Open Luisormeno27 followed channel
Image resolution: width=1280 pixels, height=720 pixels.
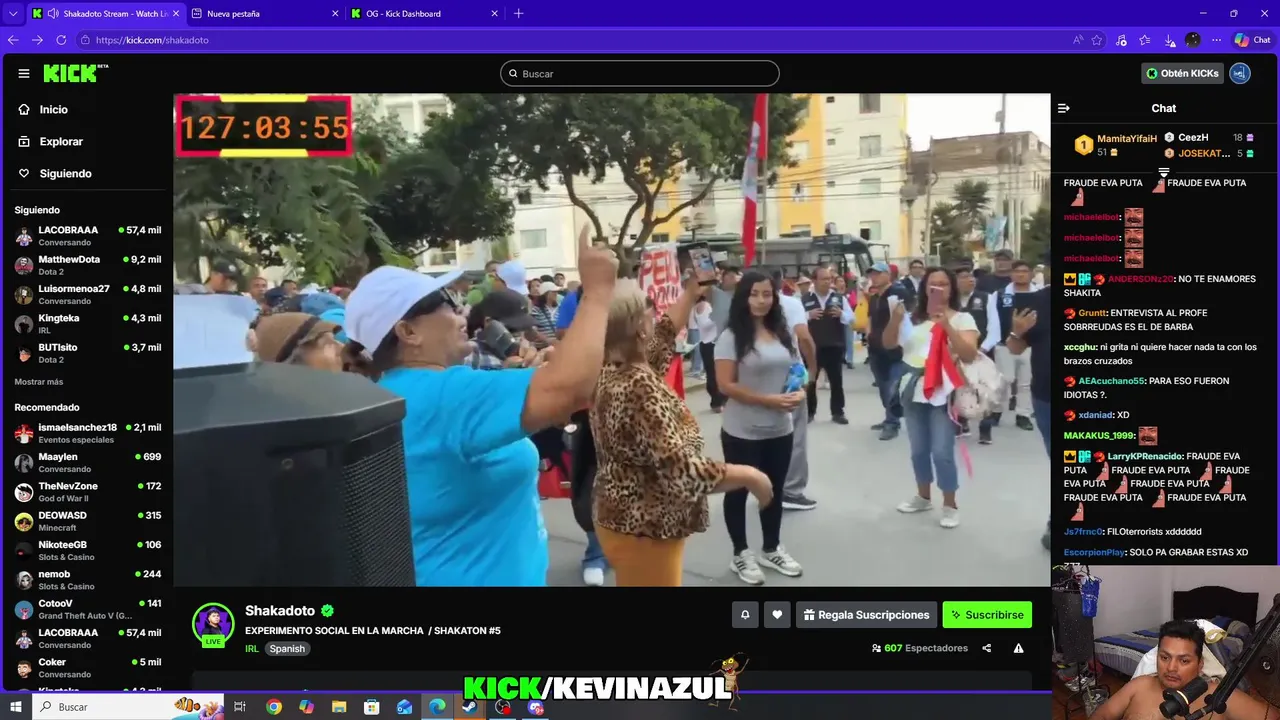coord(88,295)
